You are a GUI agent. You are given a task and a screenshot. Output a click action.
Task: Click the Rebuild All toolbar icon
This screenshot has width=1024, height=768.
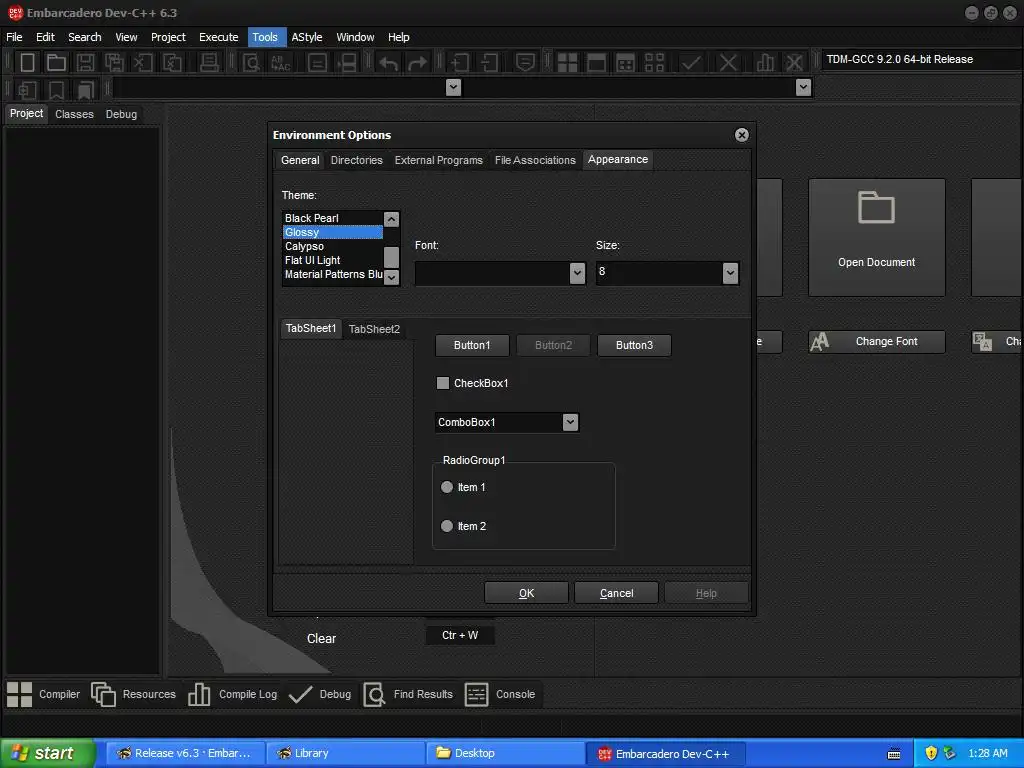pos(654,63)
